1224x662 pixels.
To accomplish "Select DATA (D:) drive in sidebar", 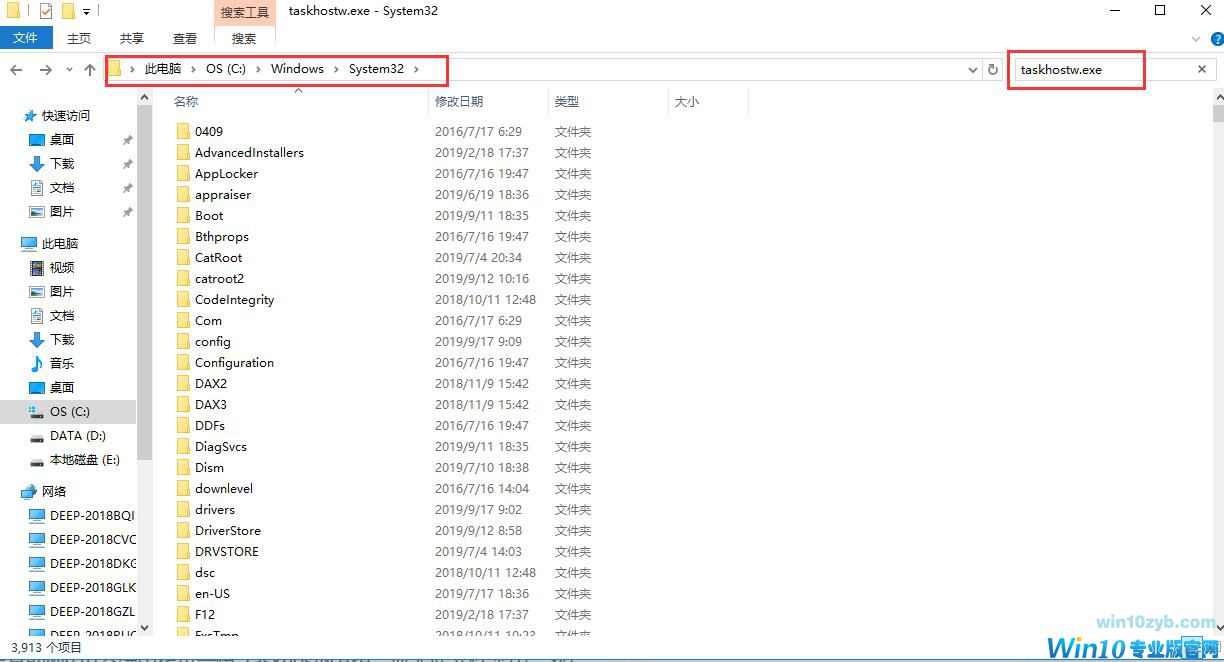I will (77, 435).
